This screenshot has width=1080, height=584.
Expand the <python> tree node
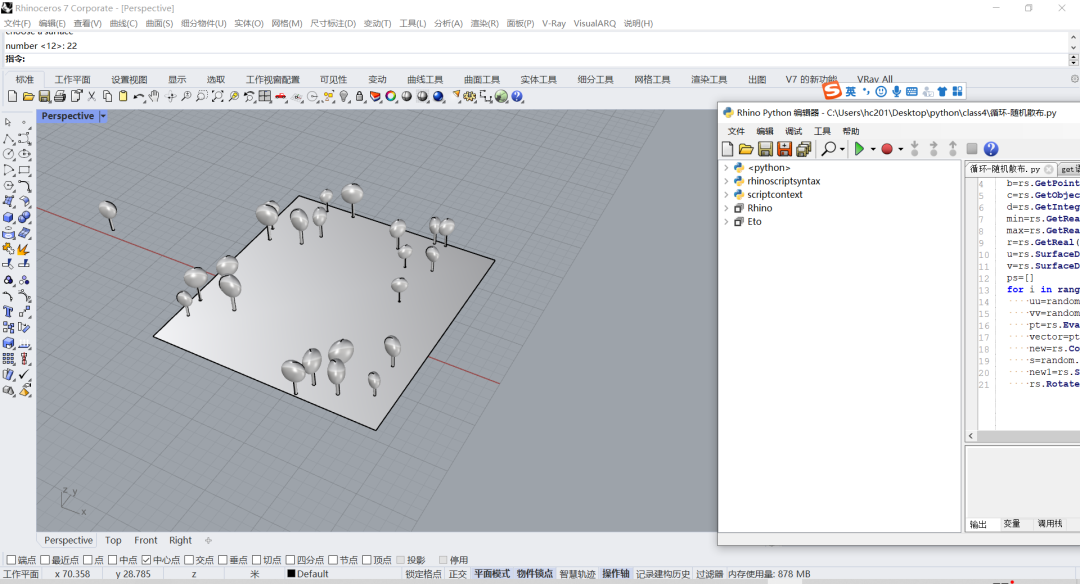click(726, 167)
